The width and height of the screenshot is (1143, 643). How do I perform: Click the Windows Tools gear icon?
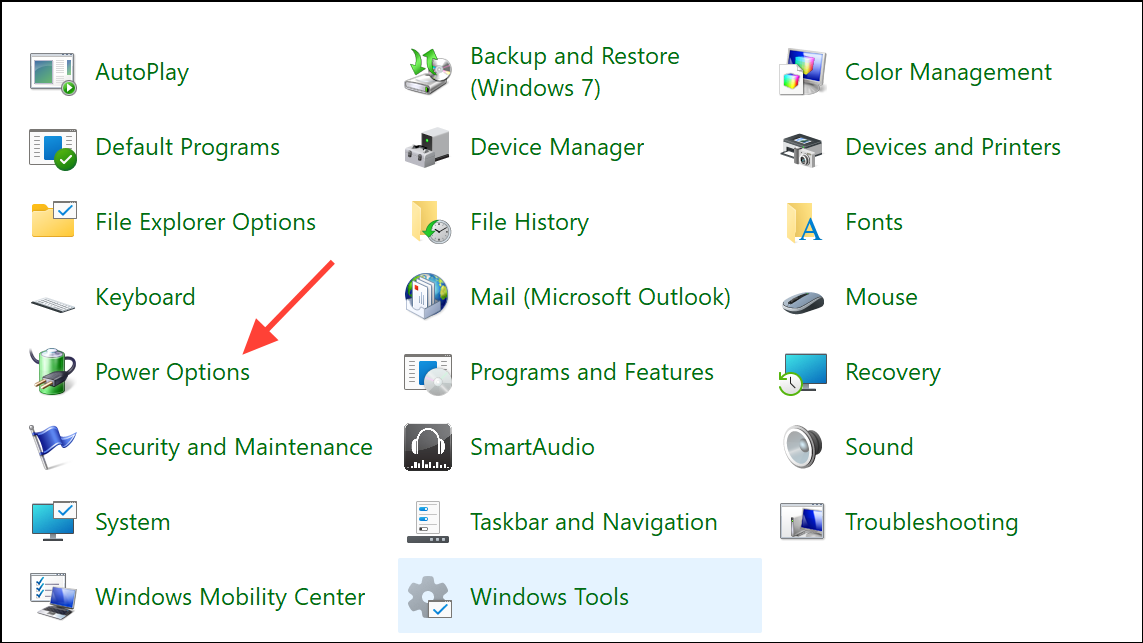click(x=428, y=597)
